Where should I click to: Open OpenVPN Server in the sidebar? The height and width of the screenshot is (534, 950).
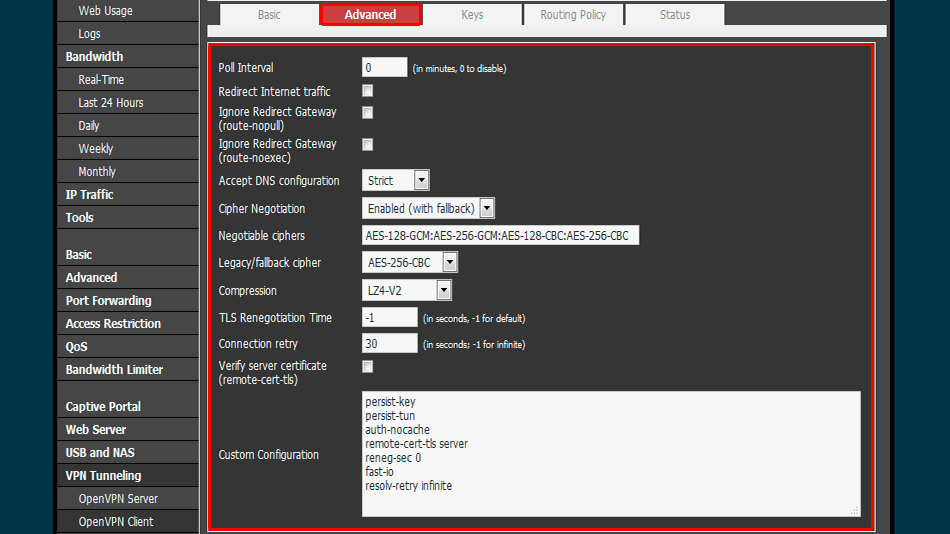click(x=118, y=498)
